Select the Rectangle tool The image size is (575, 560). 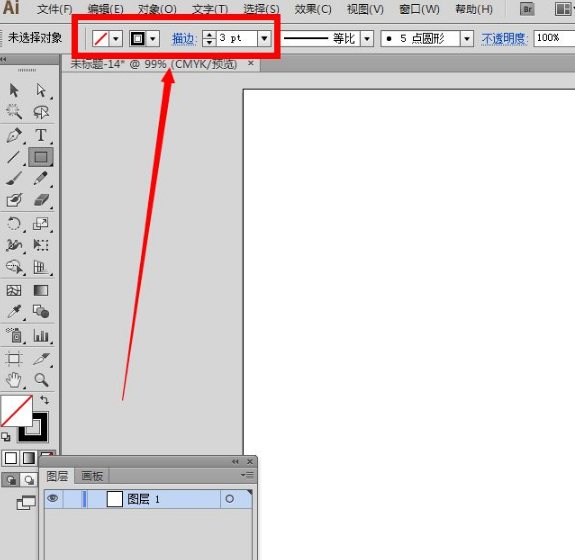(x=41, y=157)
